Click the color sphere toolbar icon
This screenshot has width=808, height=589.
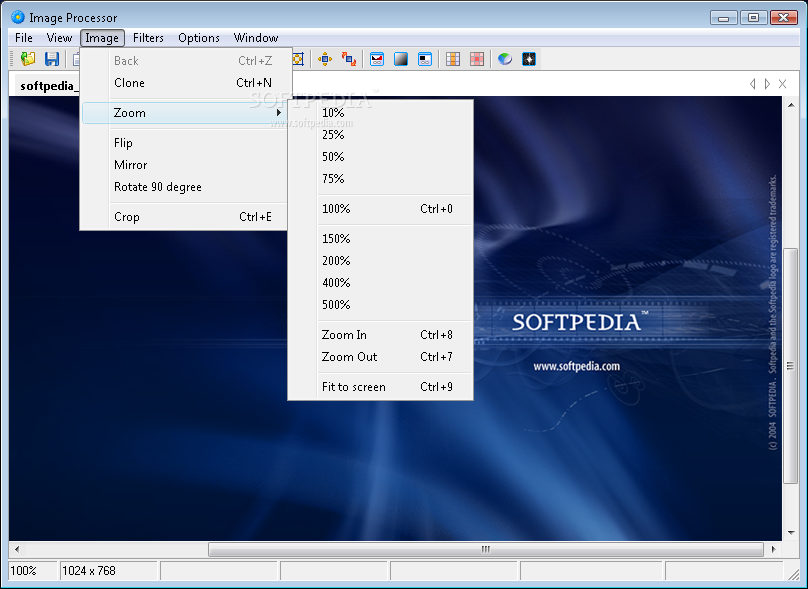point(505,59)
